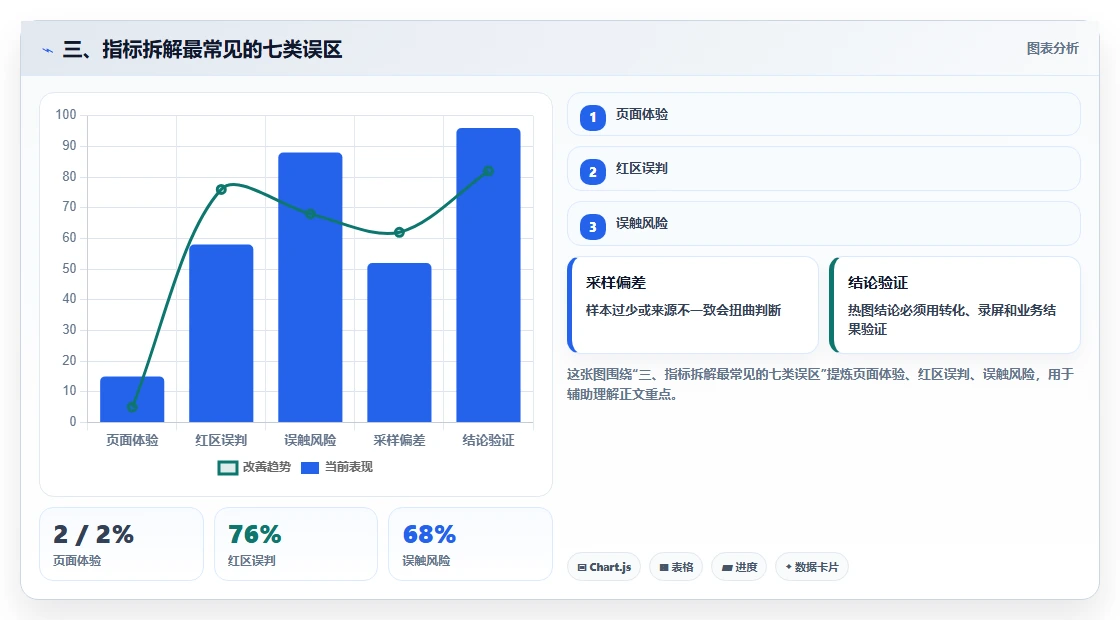
Task: Click the 当前表现 legend label
Action: [x=349, y=467]
